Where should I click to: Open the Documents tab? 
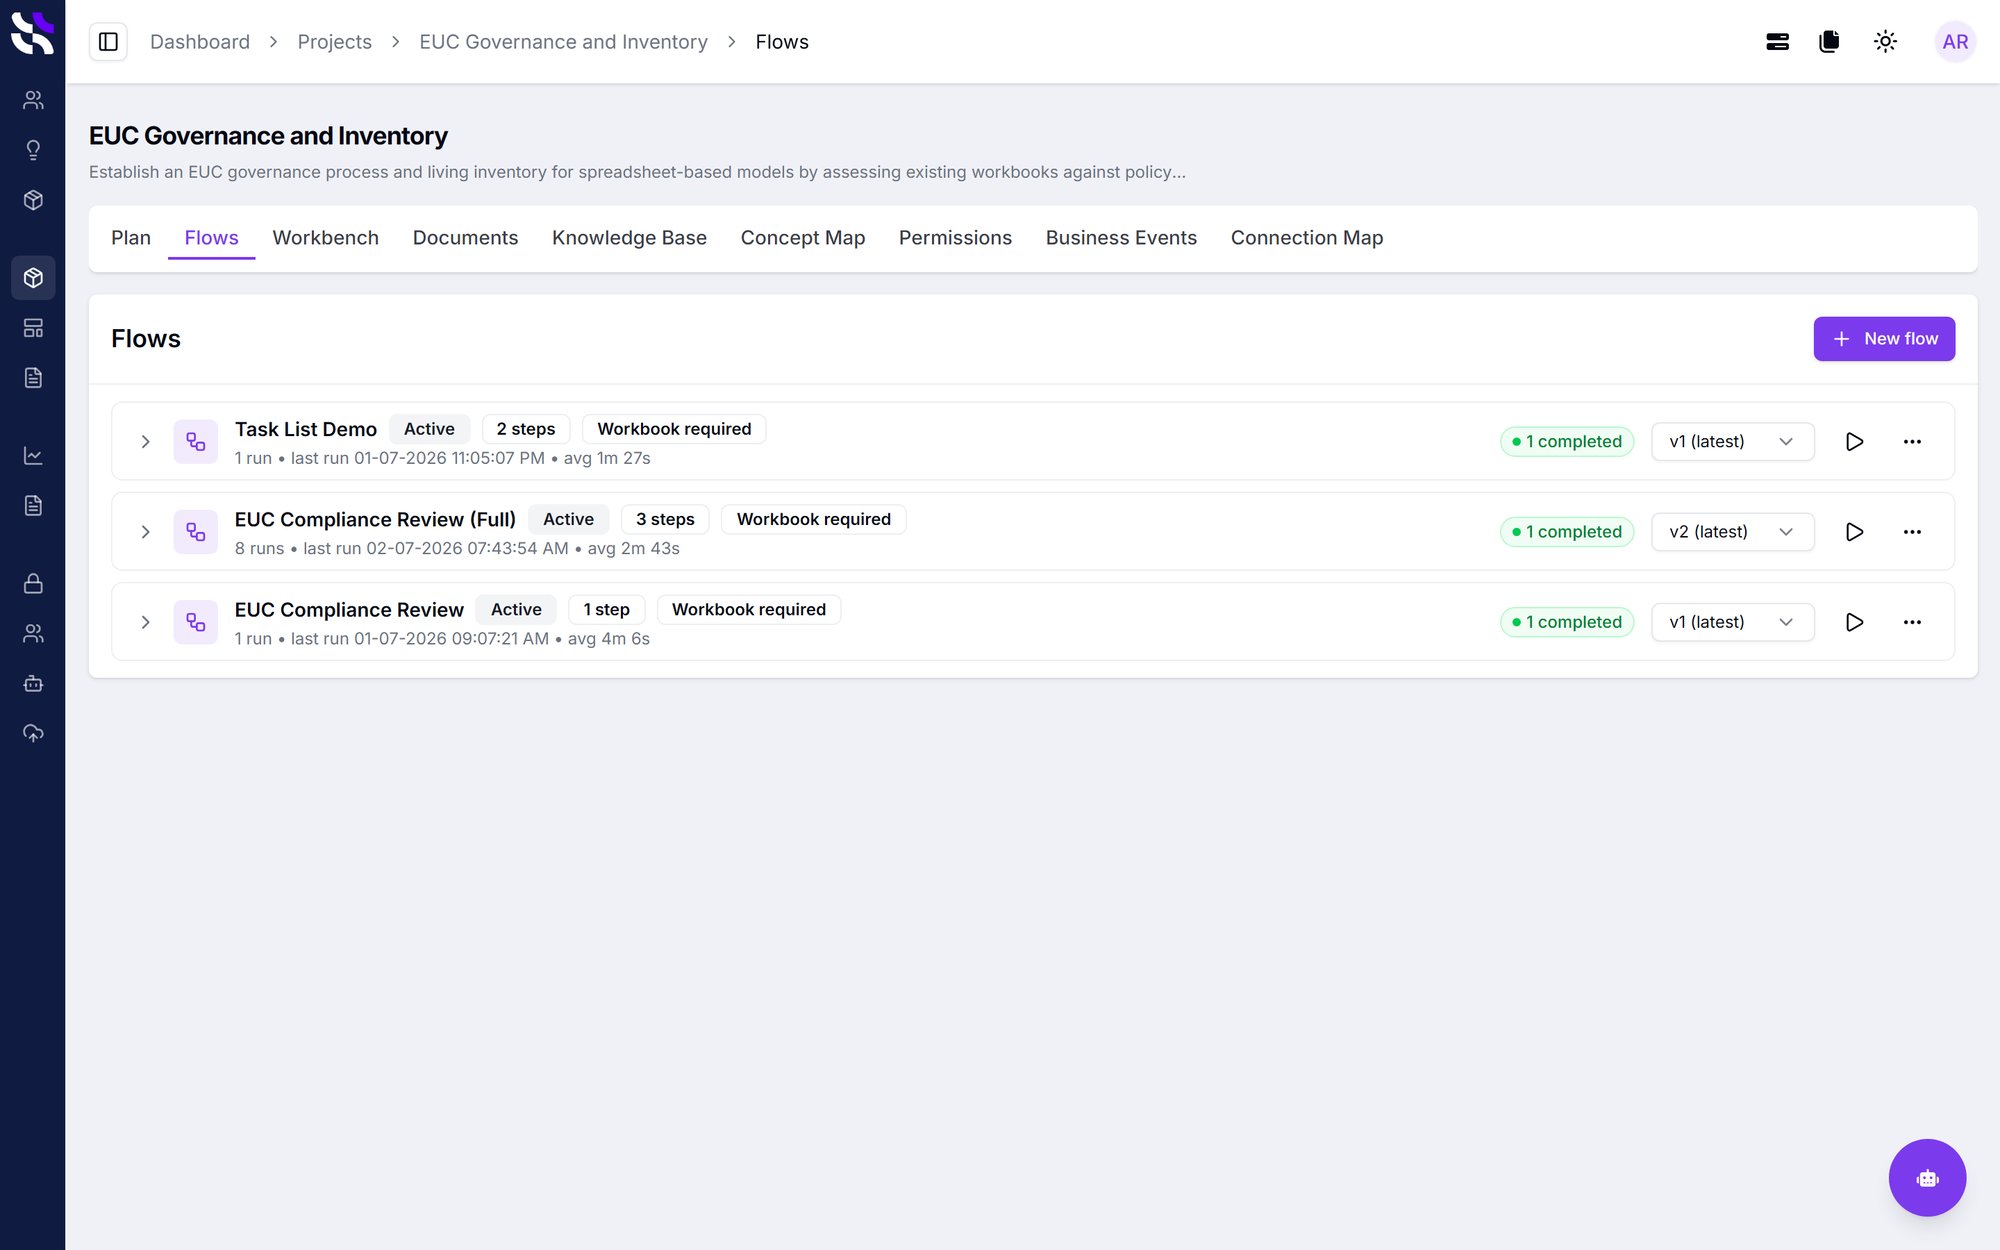pos(465,238)
